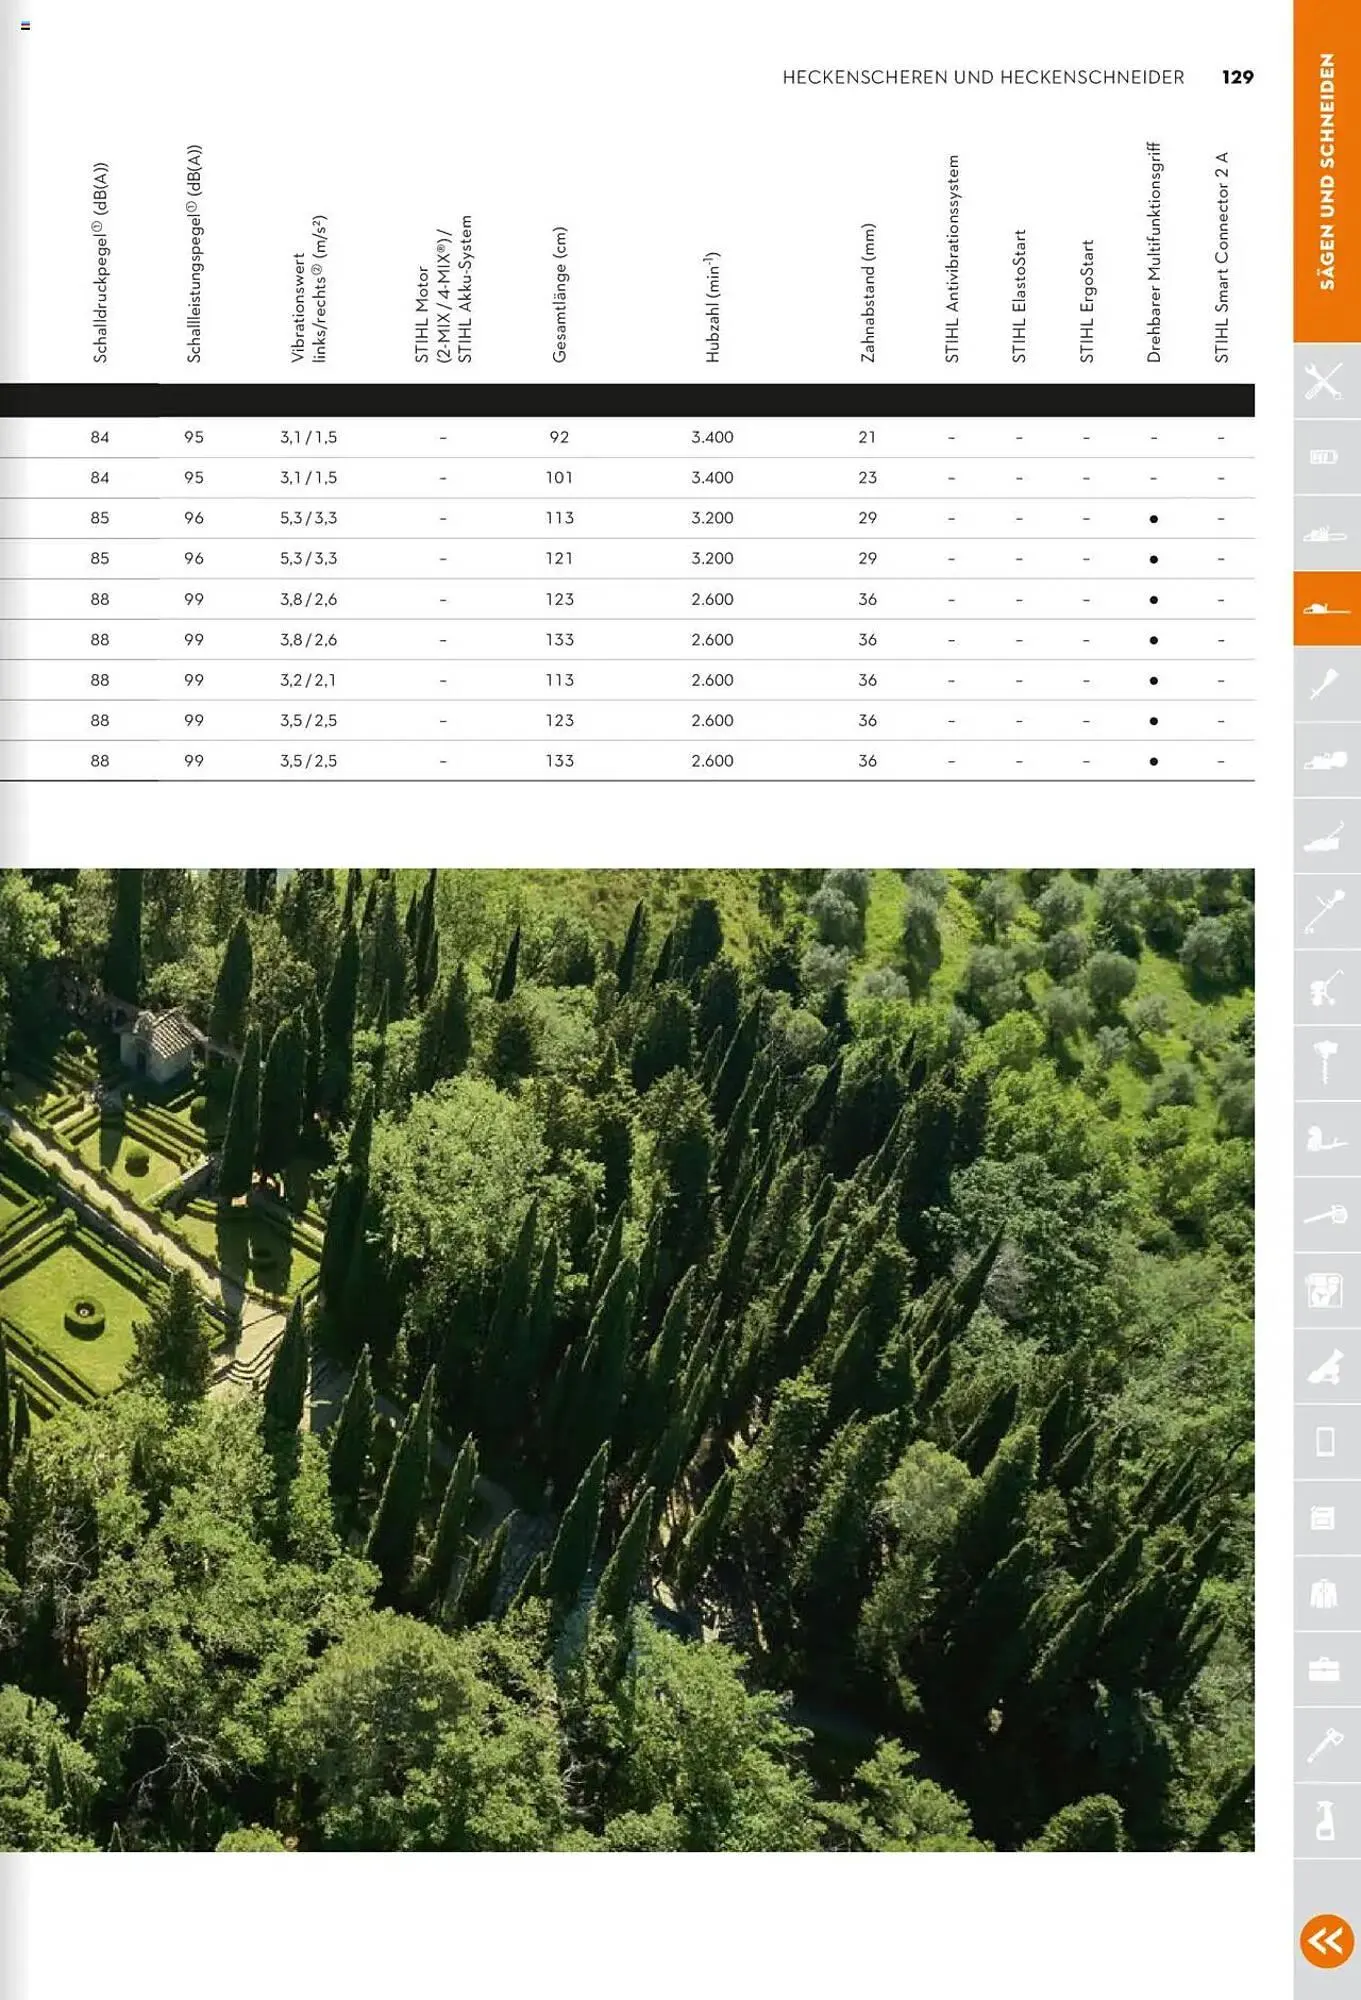Click the Multifunktionsgriff bullet in the 3,2 / 2,1 row
1361x2000 pixels.
point(1153,681)
